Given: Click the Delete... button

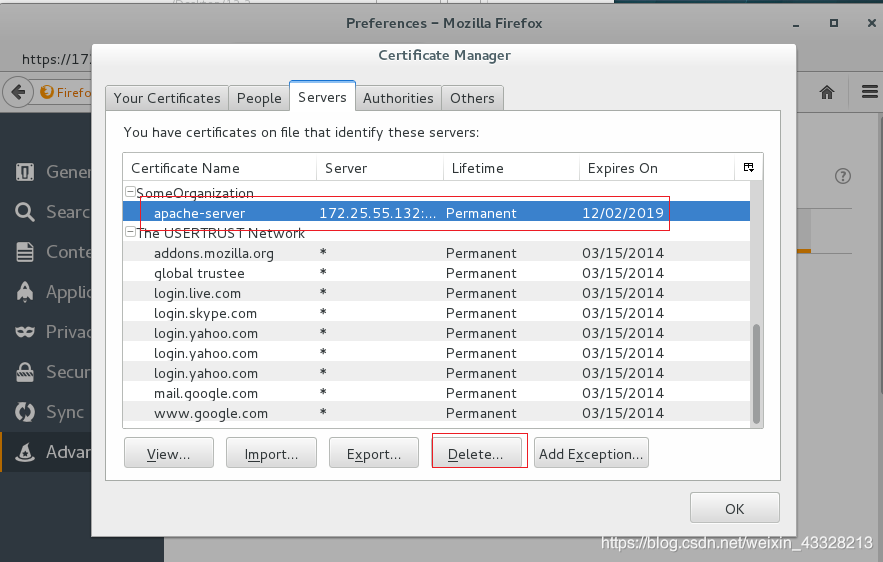Looking at the screenshot, I should tap(476, 453).
